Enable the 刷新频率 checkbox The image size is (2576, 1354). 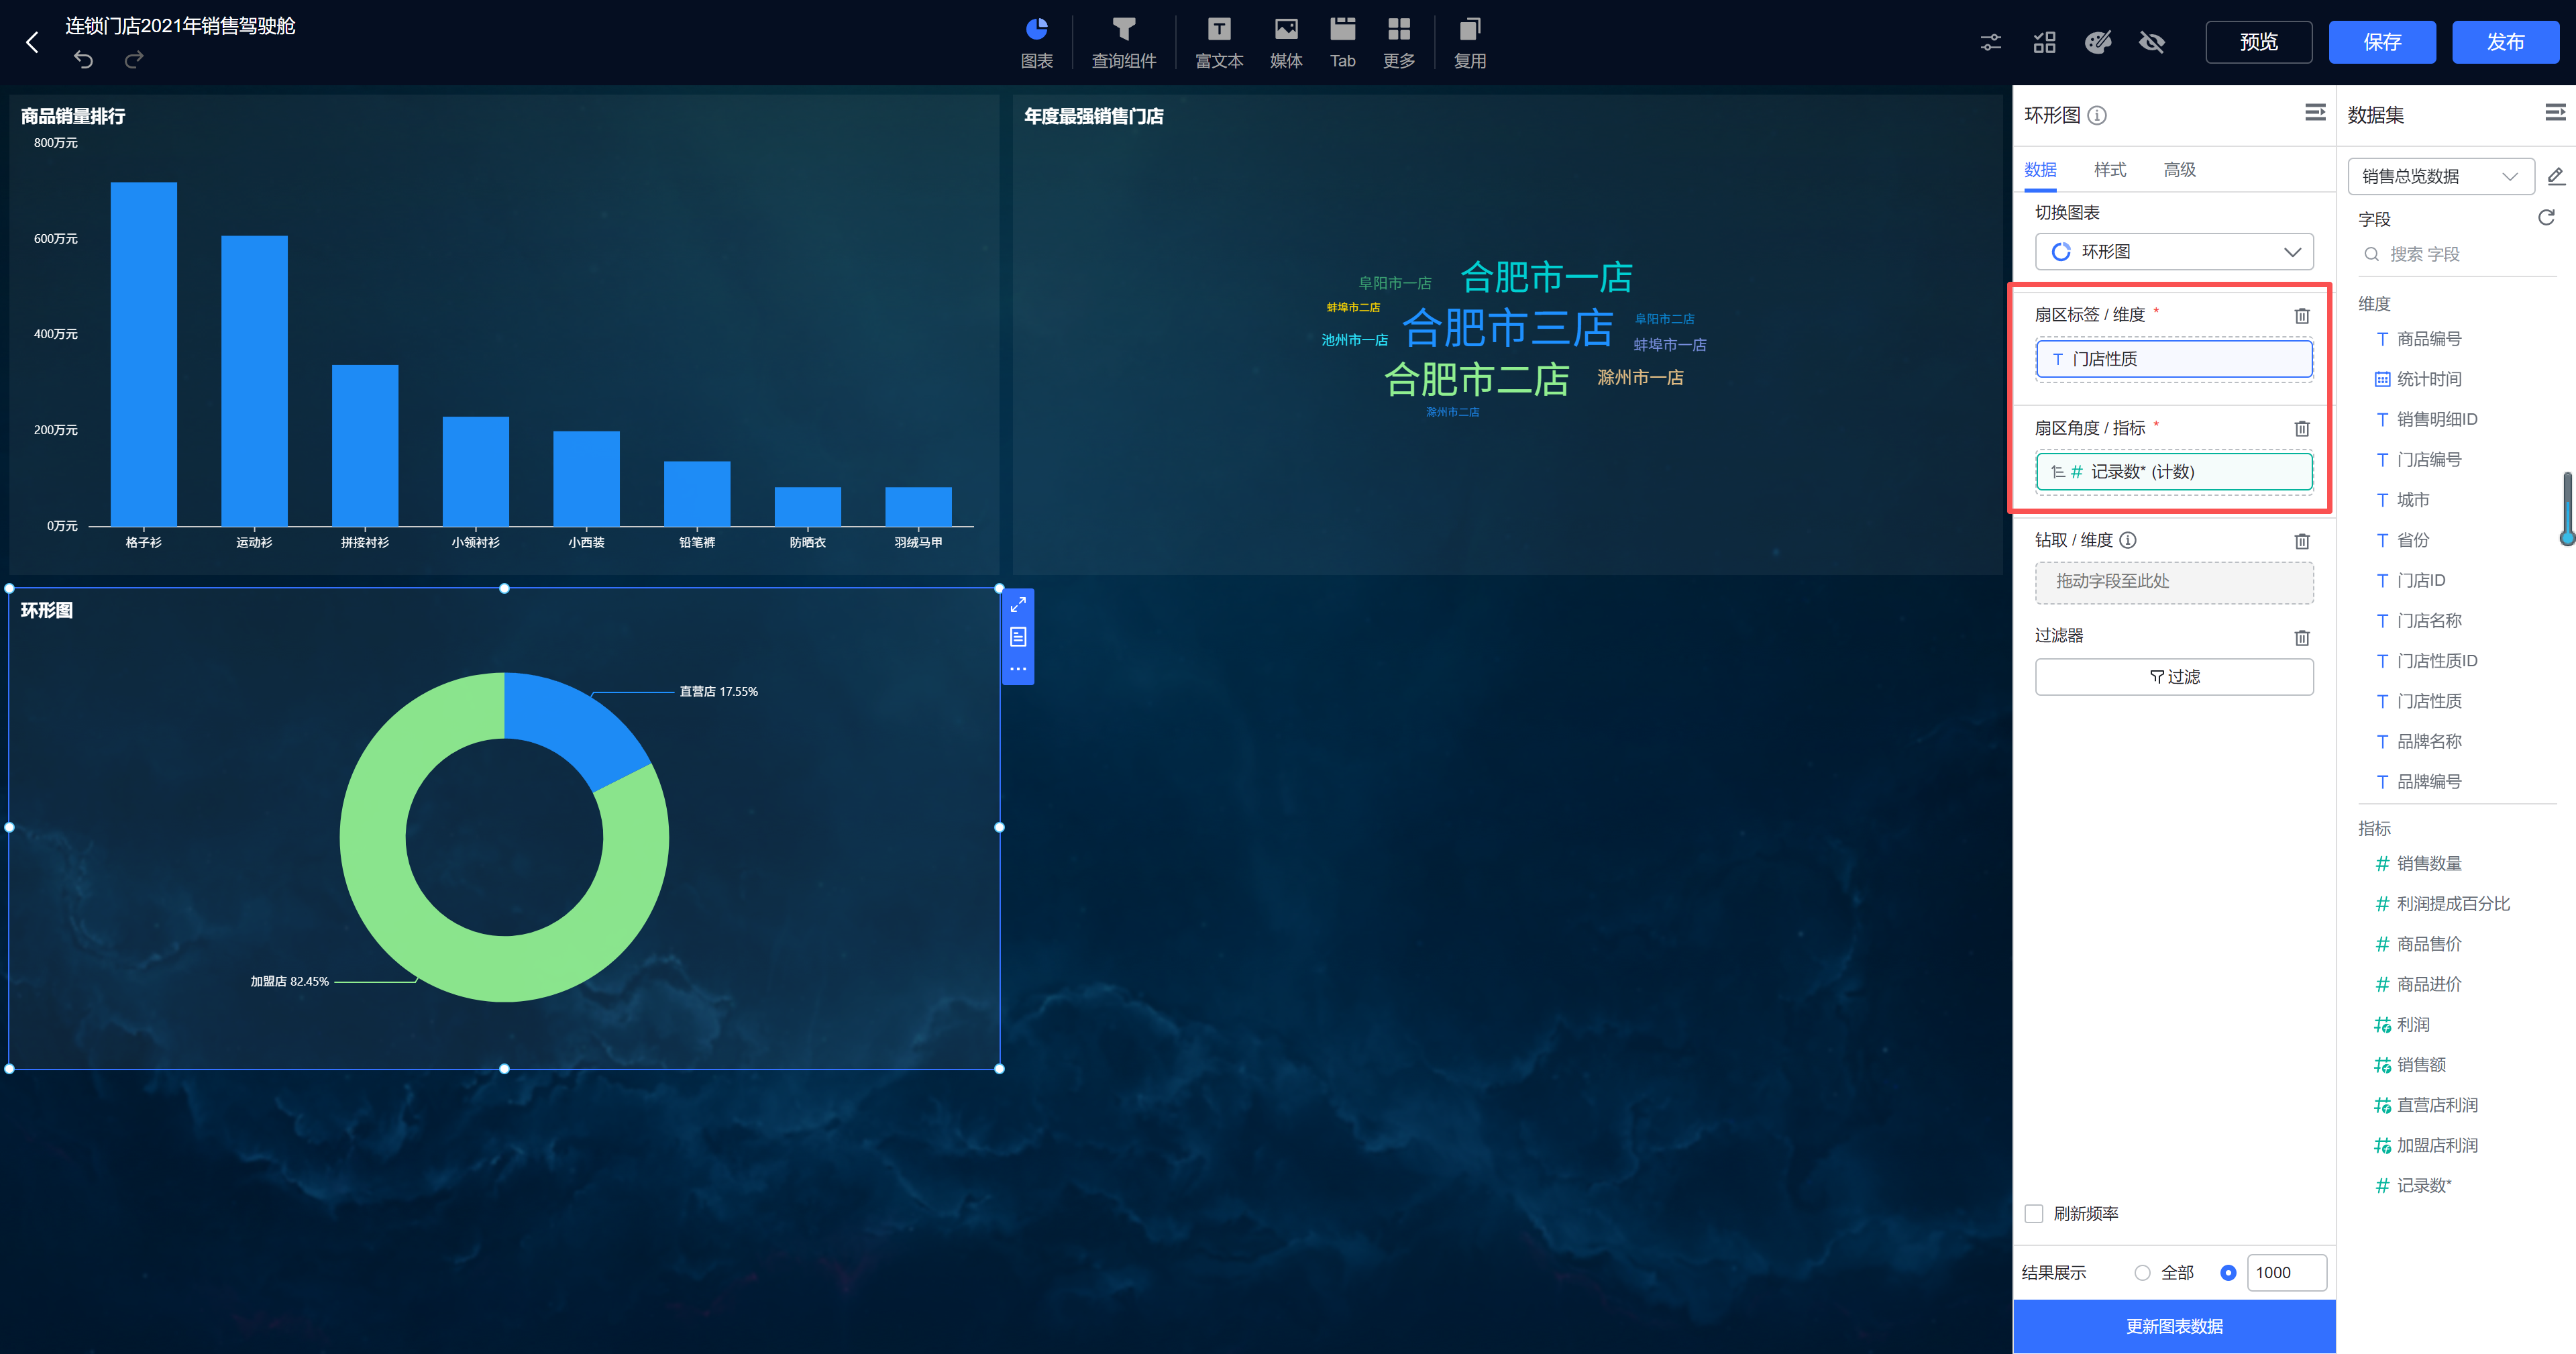point(2034,1213)
